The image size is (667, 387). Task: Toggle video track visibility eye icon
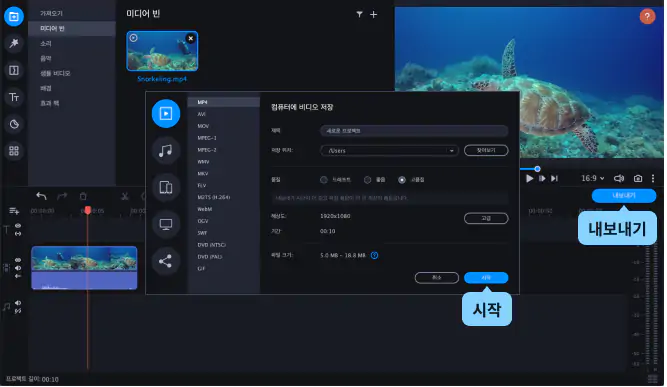pyautogui.click(x=18, y=260)
